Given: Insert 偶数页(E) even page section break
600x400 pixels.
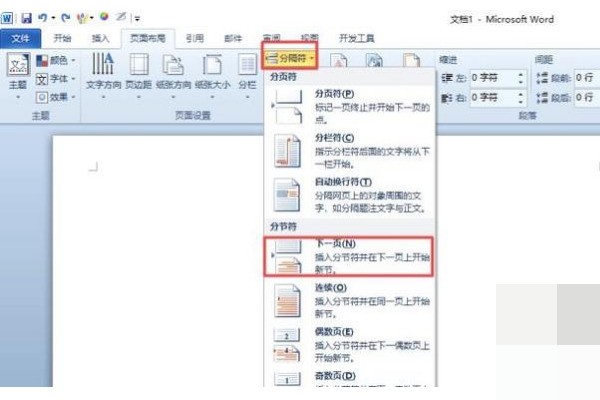Looking at the screenshot, I should [350, 344].
